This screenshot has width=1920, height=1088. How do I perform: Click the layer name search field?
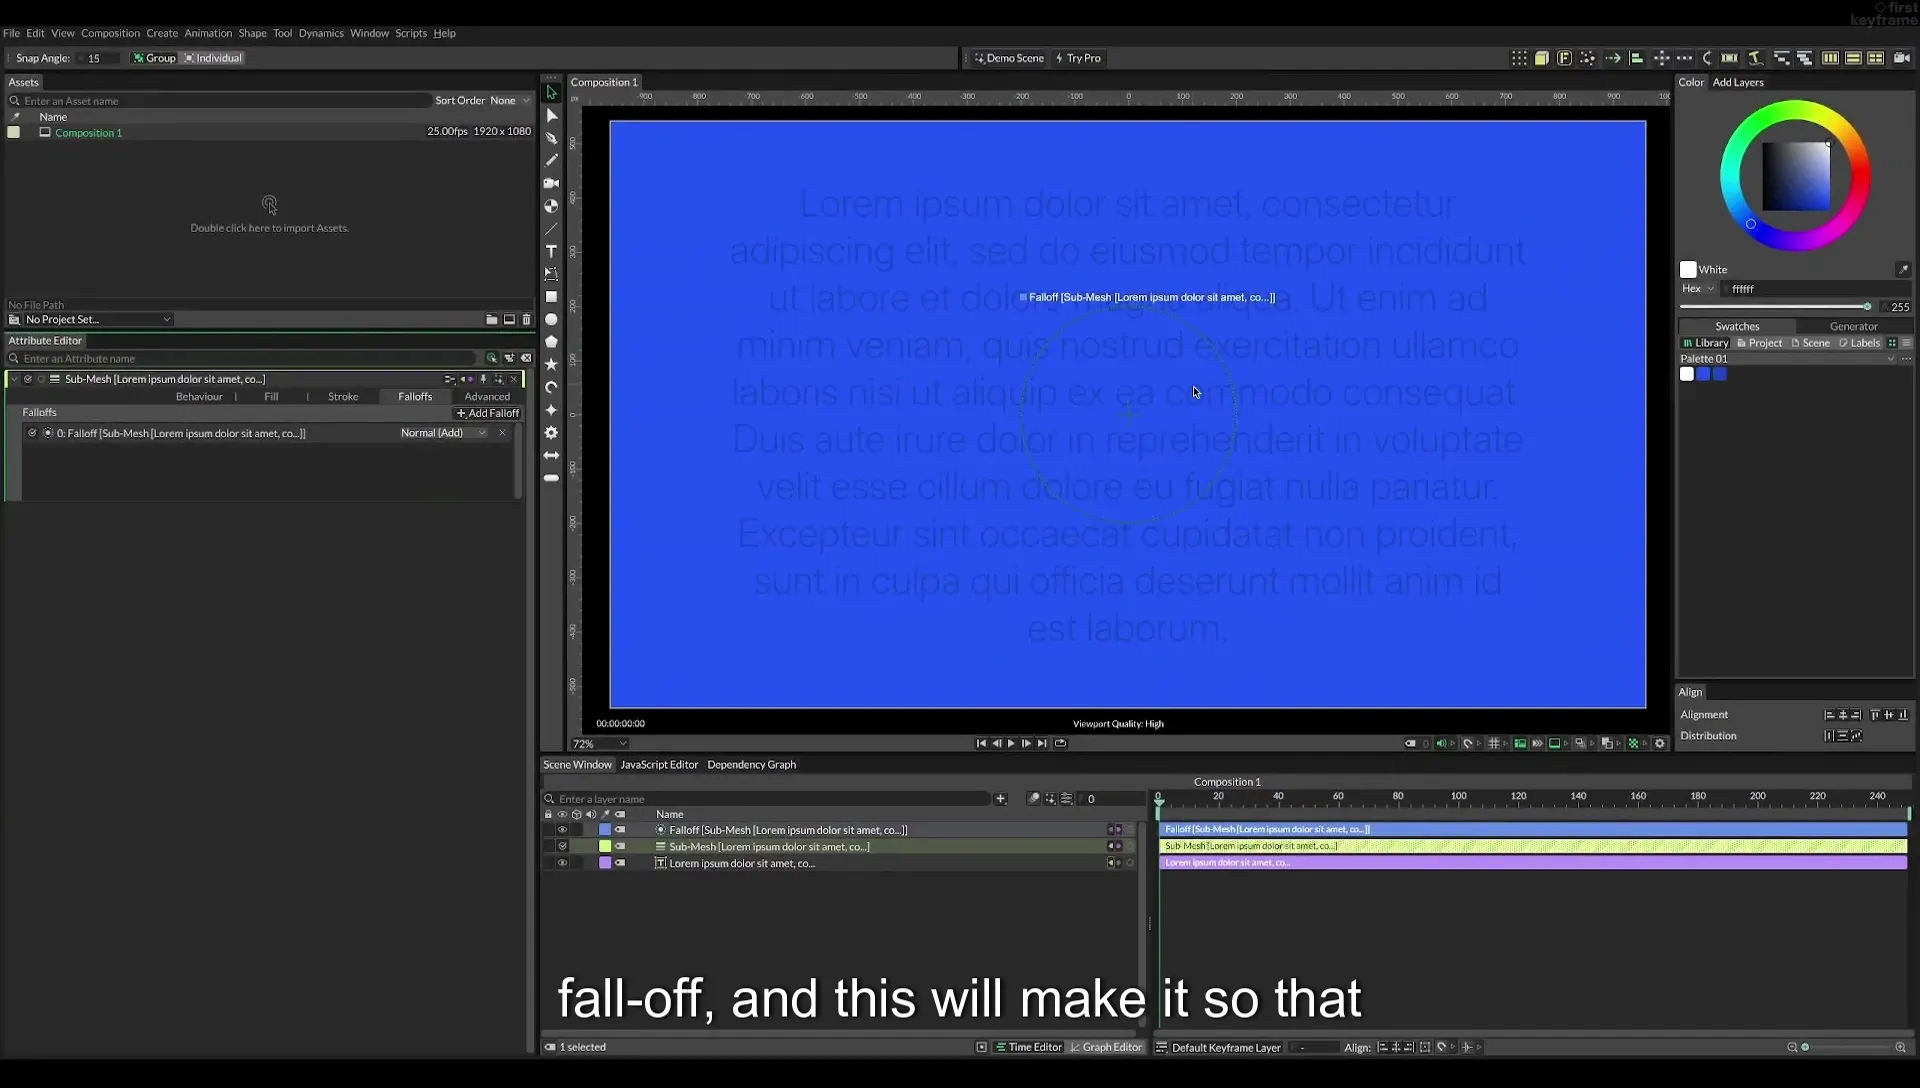[x=772, y=799]
